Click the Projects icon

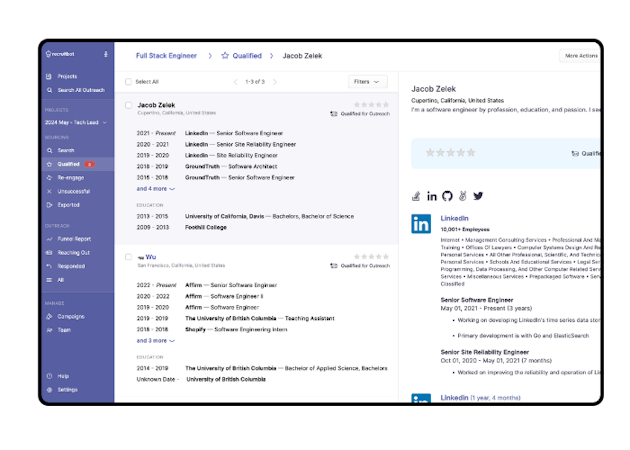point(49,76)
